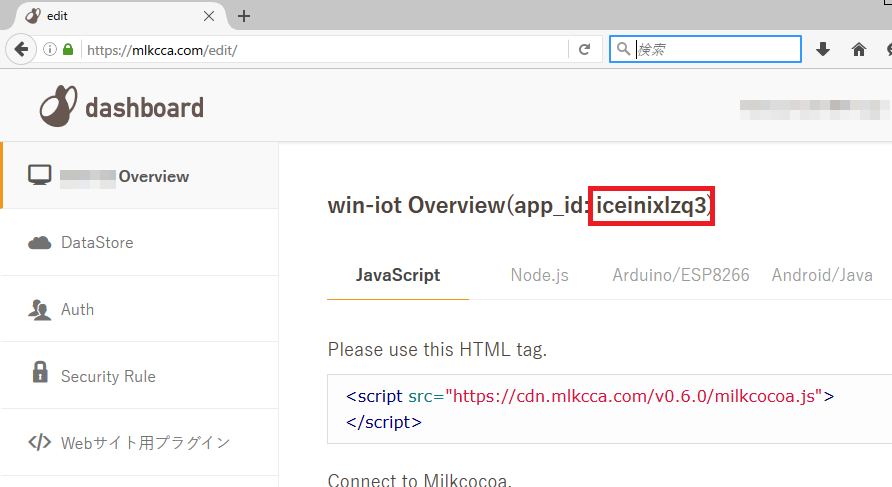Click the dashboard title text
The width and height of the screenshot is (892, 487).
tap(144, 108)
